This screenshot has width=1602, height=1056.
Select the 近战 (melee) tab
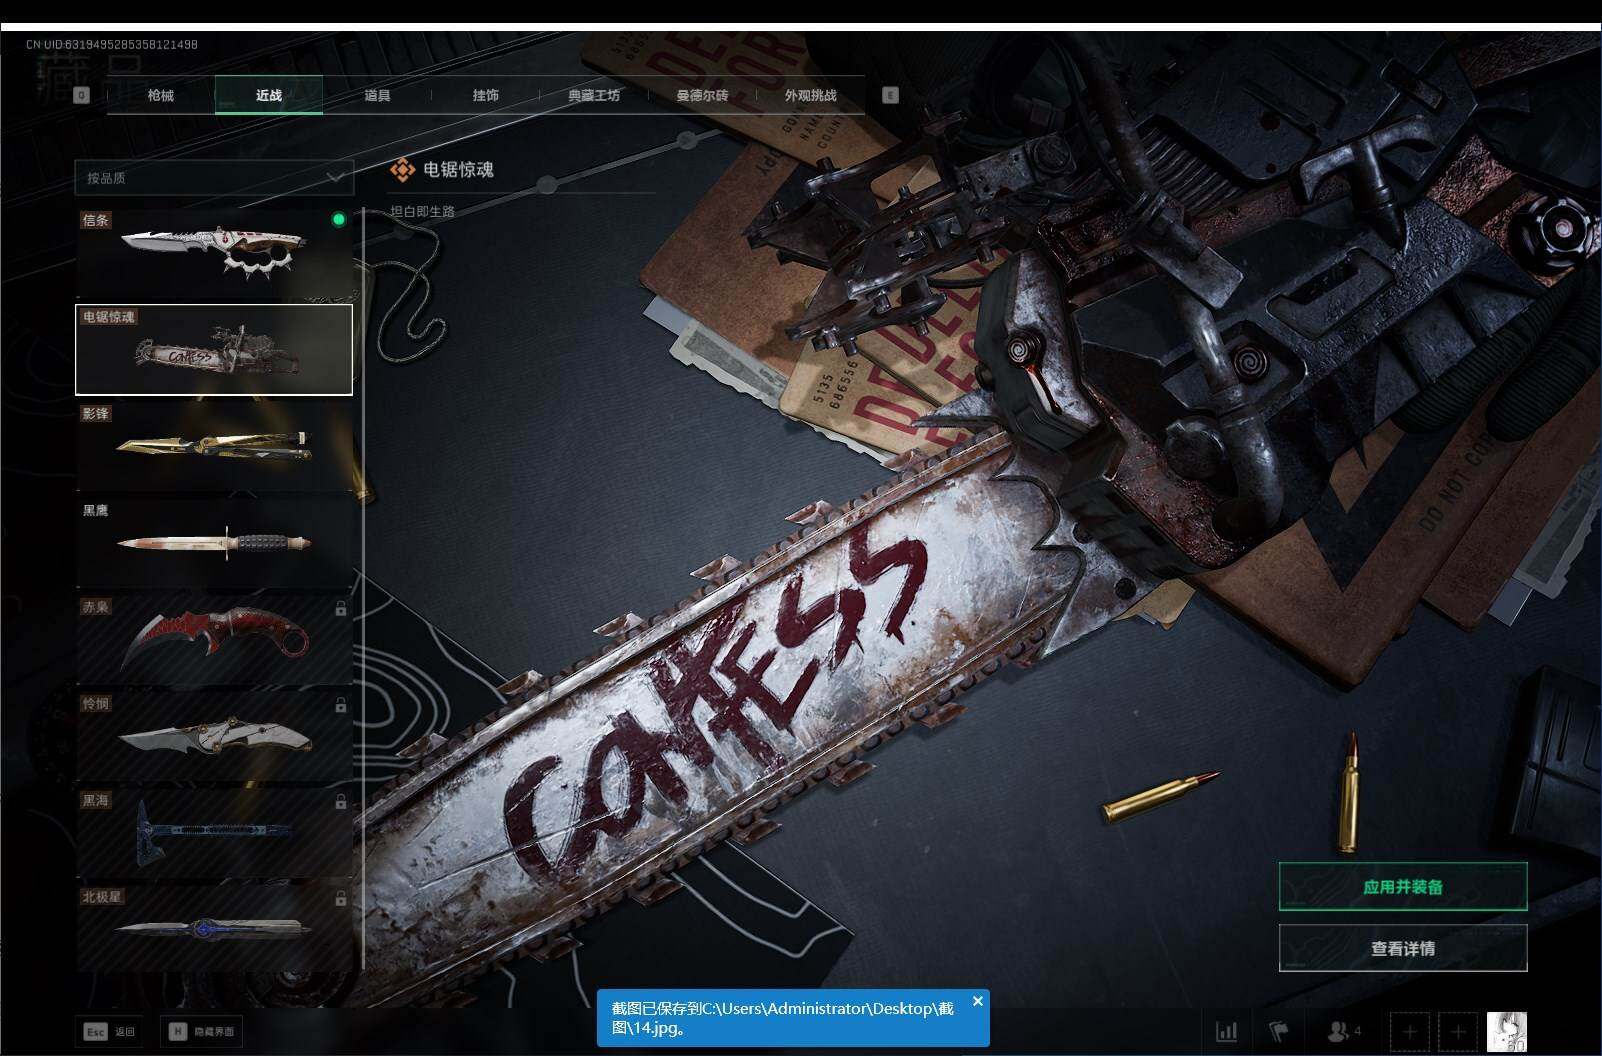click(x=269, y=95)
